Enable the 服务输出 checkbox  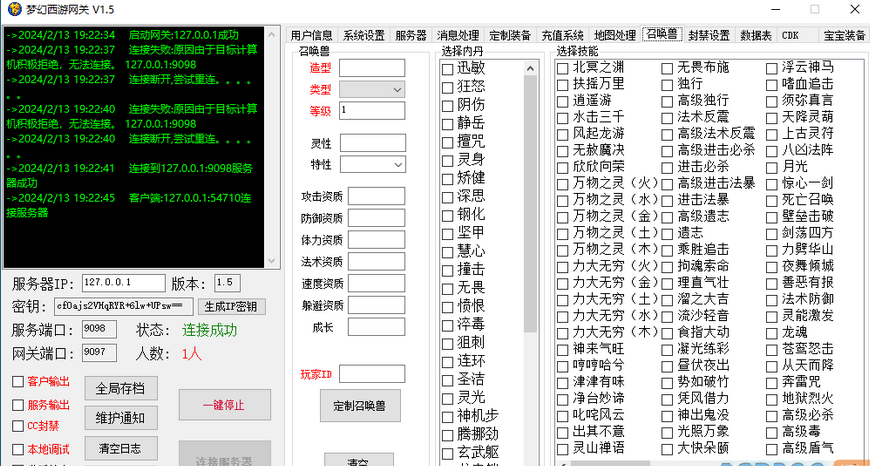point(18,405)
